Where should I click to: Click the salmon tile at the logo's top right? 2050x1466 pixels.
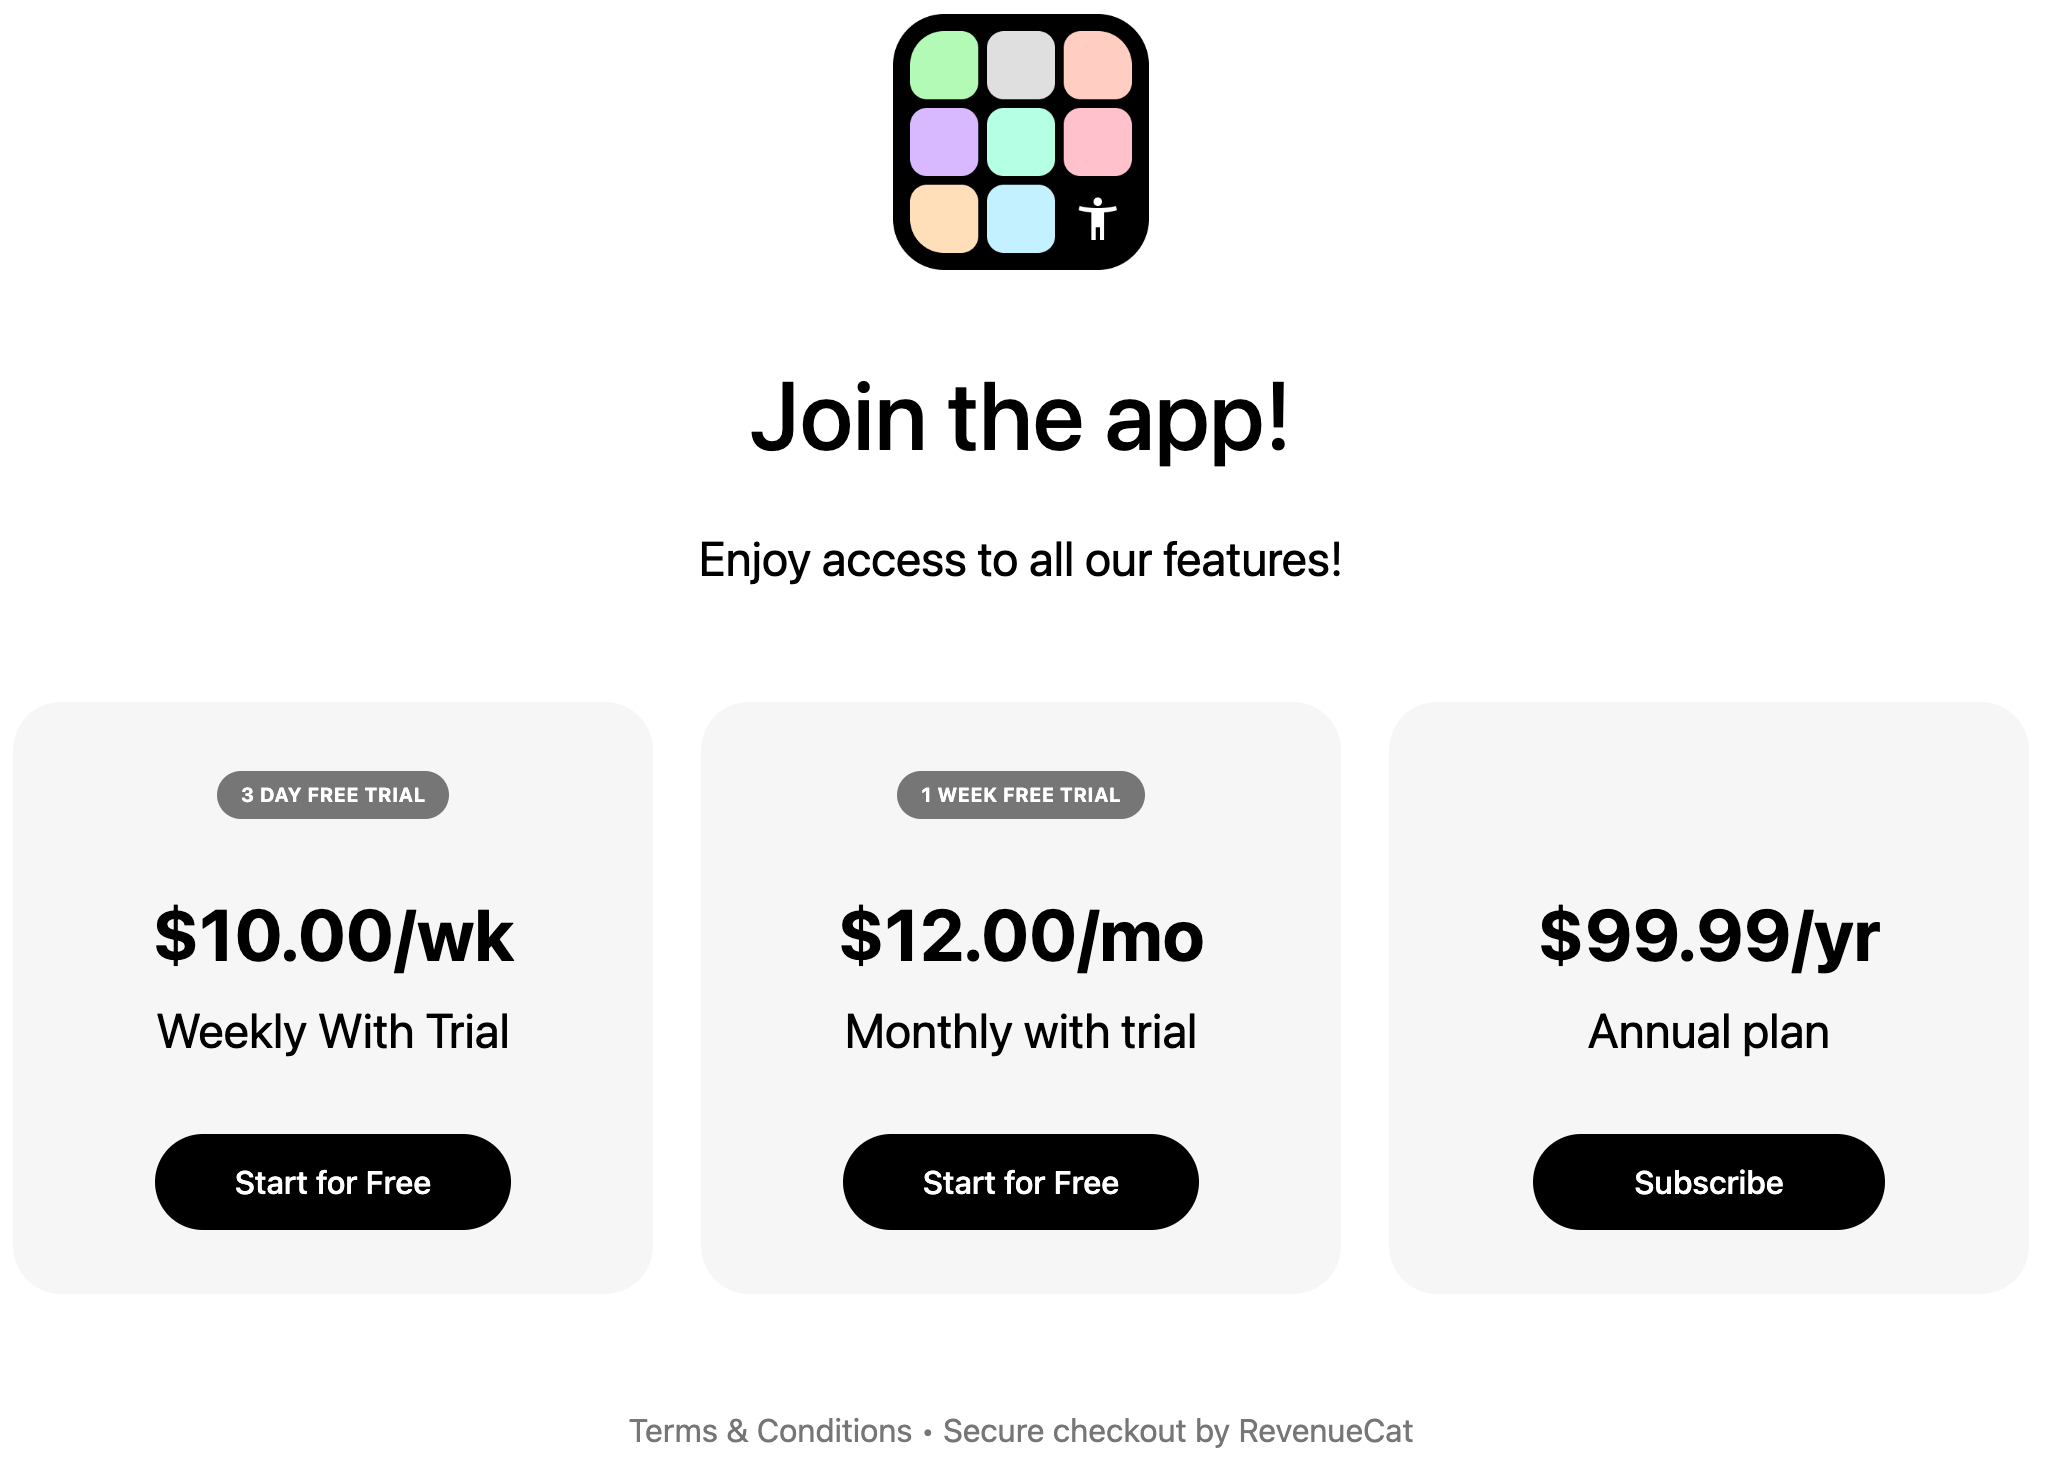click(1098, 65)
